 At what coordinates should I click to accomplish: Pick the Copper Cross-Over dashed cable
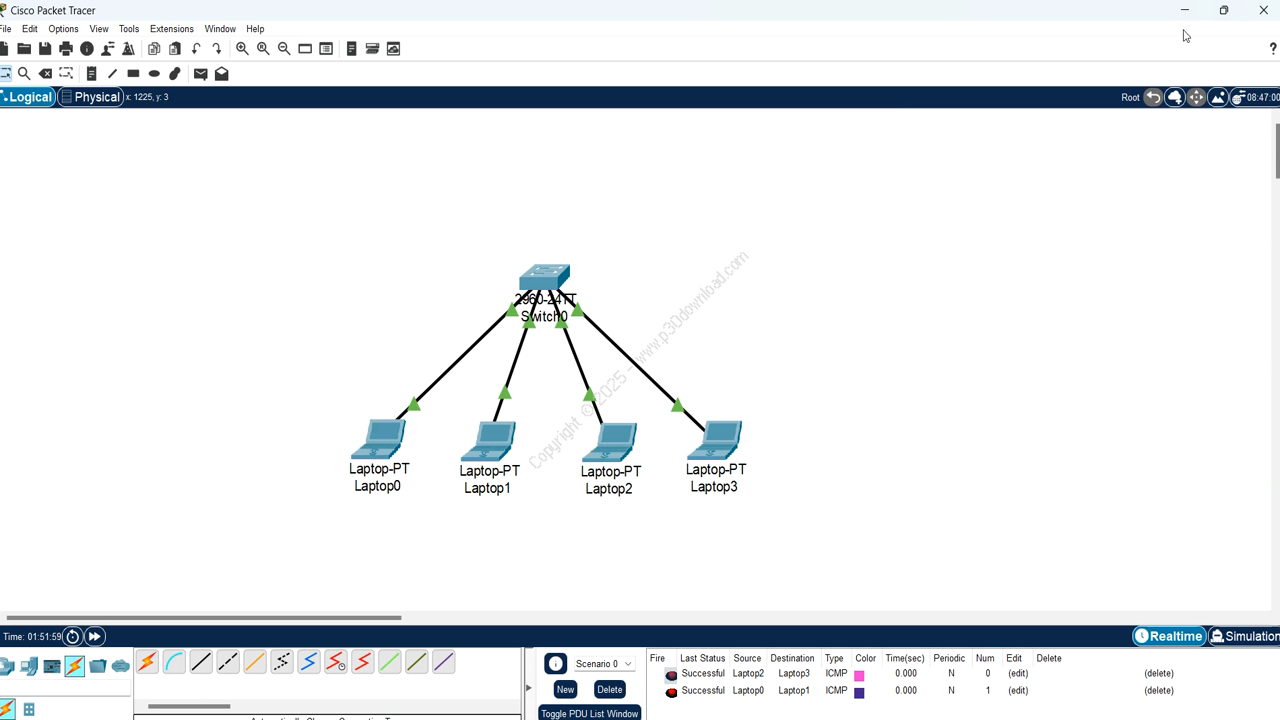[228, 662]
